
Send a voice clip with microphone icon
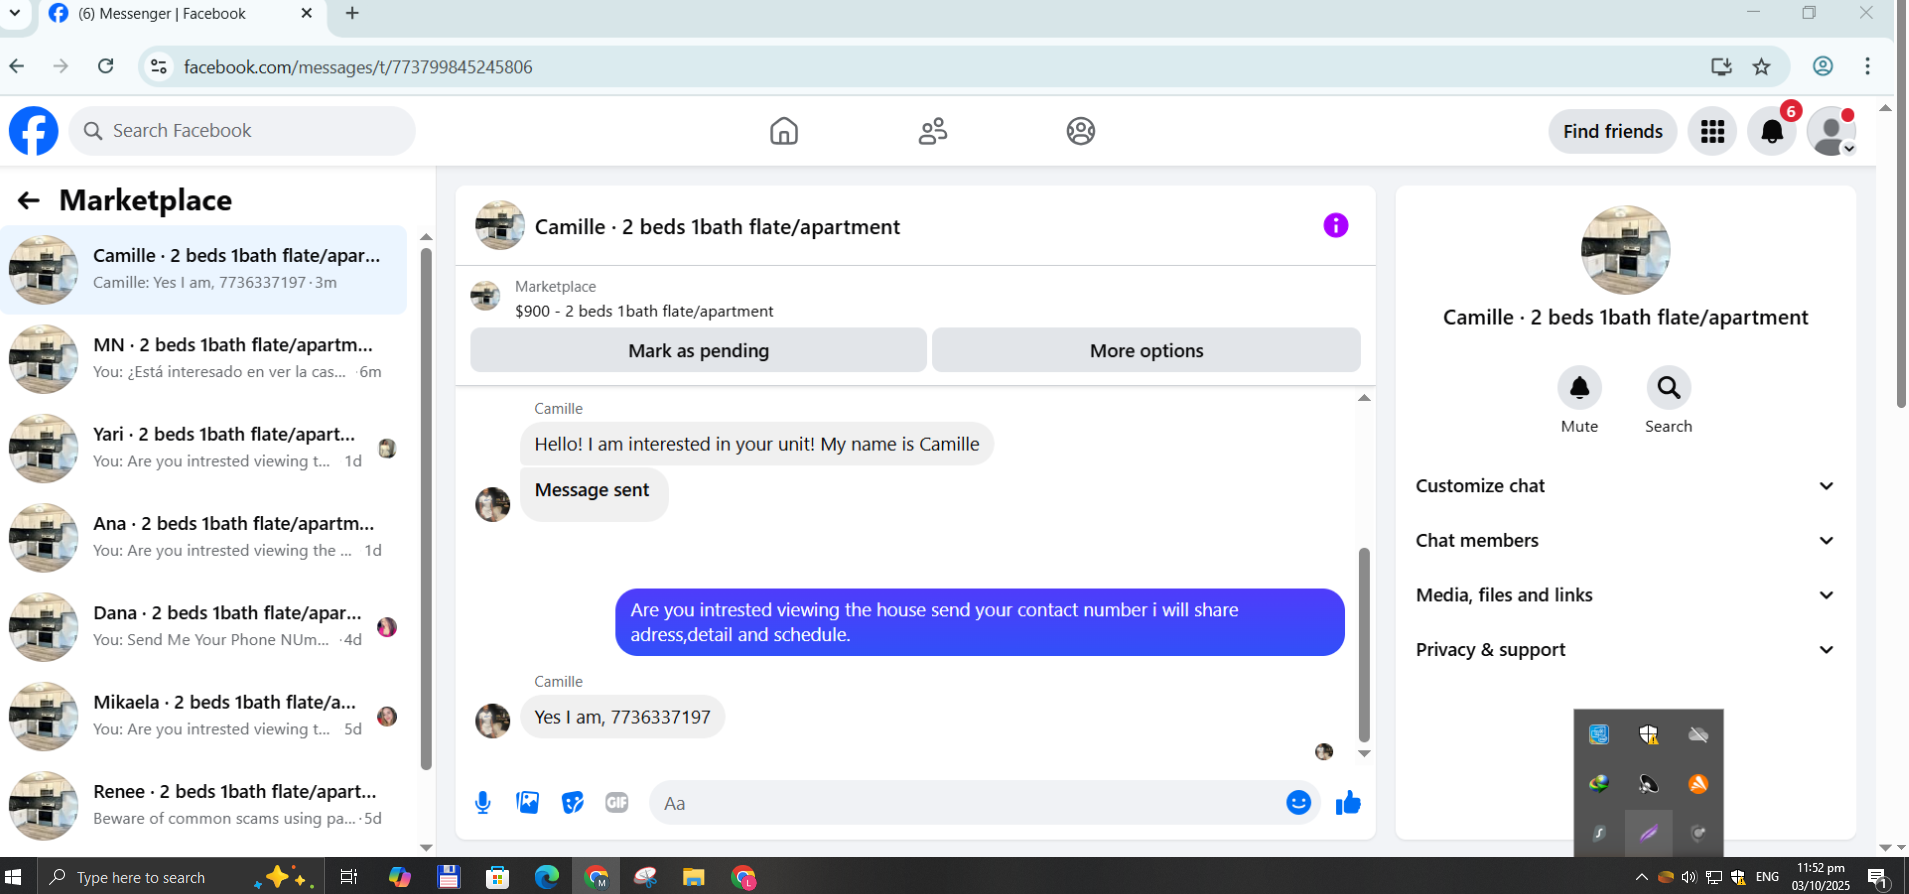pyautogui.click(x=483, y=803)
